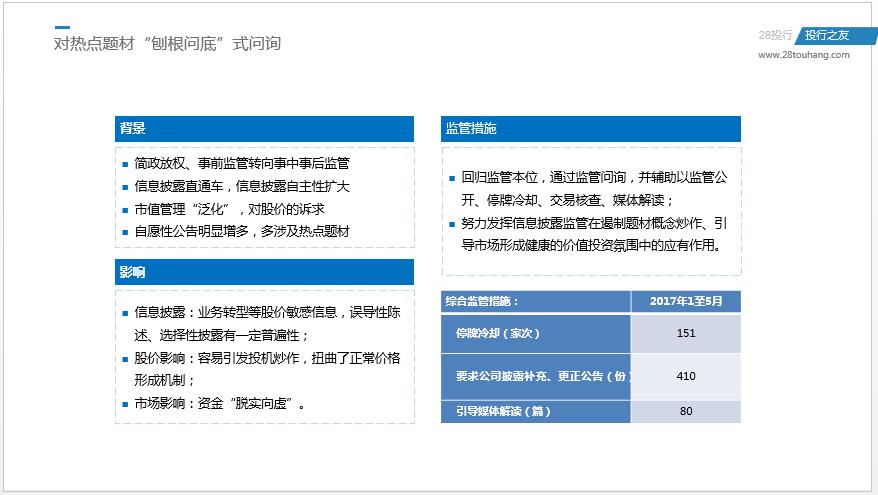Click the text 信息披露:业务转型等股价敏感信息

(x=235, y=312)
